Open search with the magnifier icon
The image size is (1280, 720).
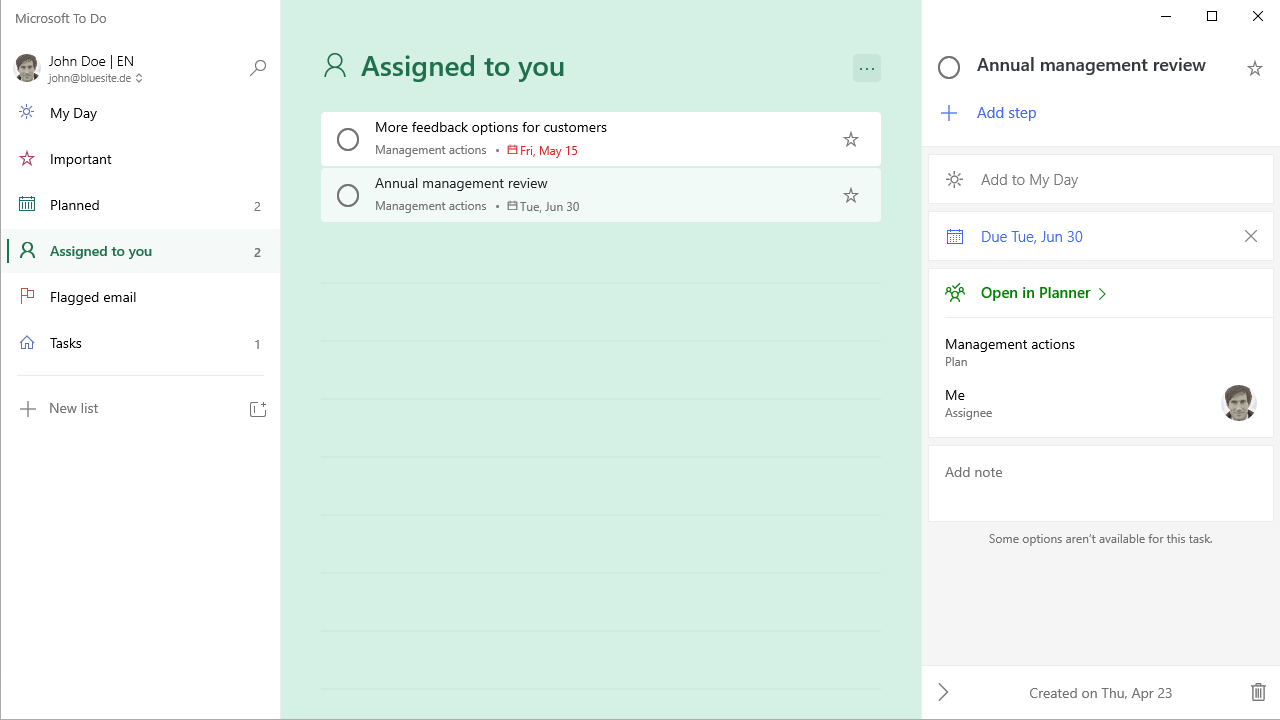point(258,68)
